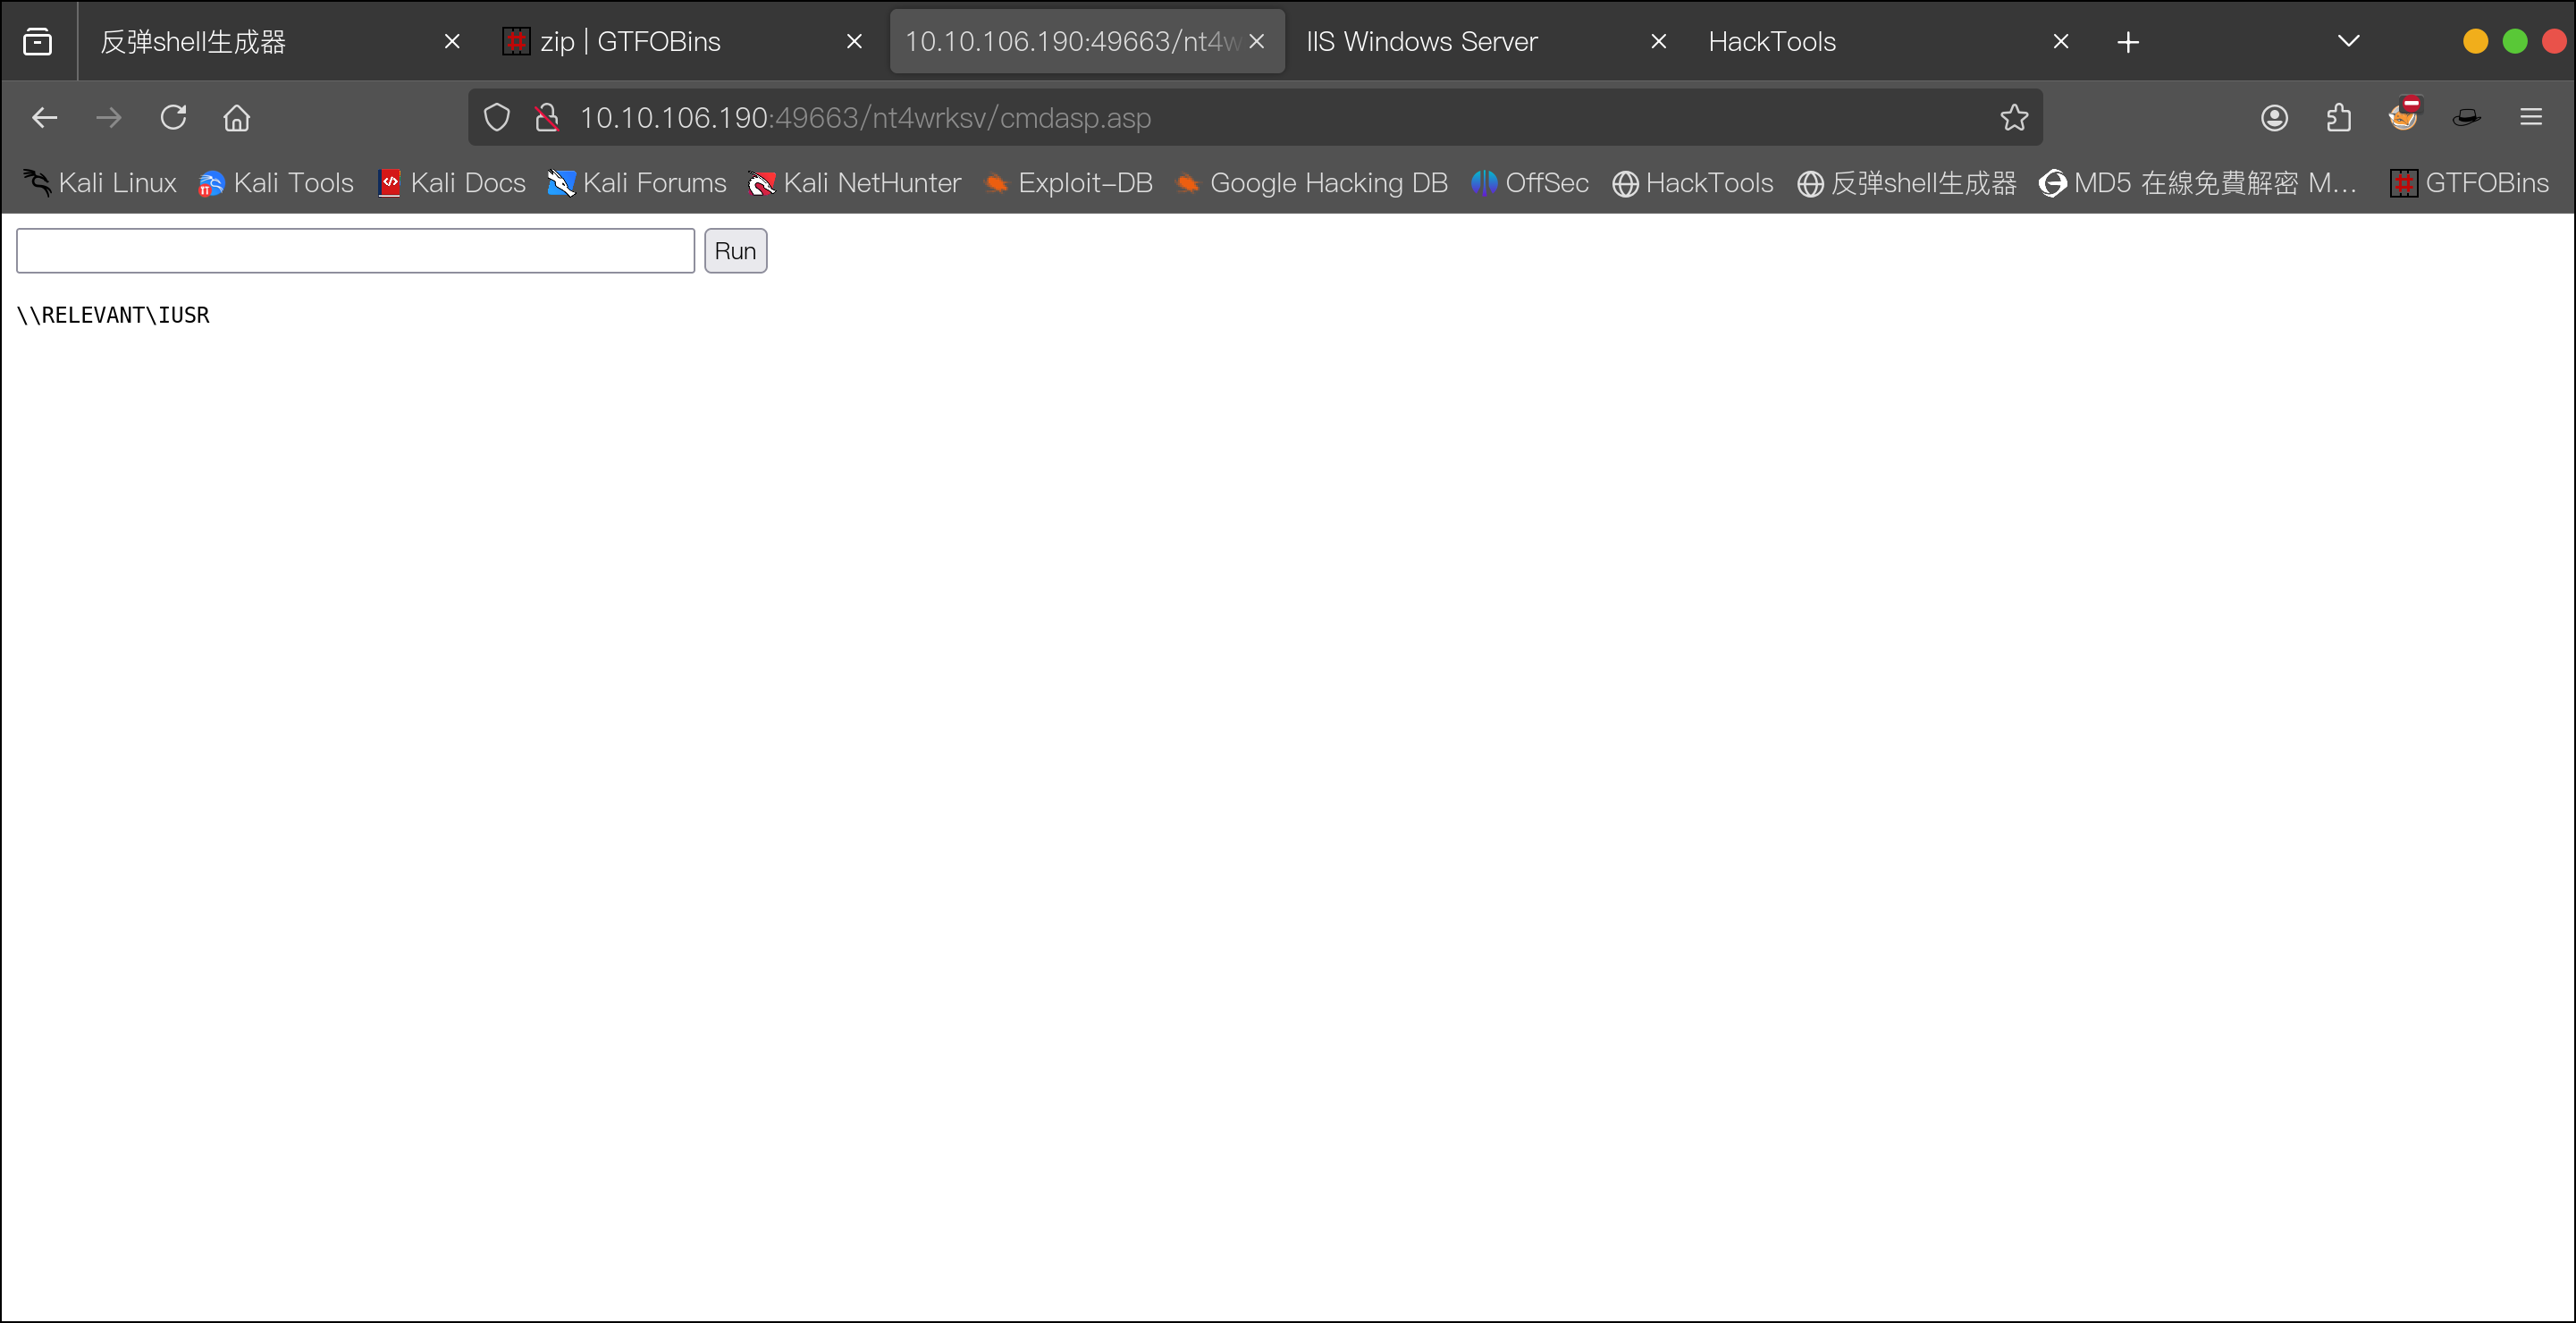2576x1323 pixels.
Task: Open the Kali Tools bookmark
Action: tap(276, 183)
